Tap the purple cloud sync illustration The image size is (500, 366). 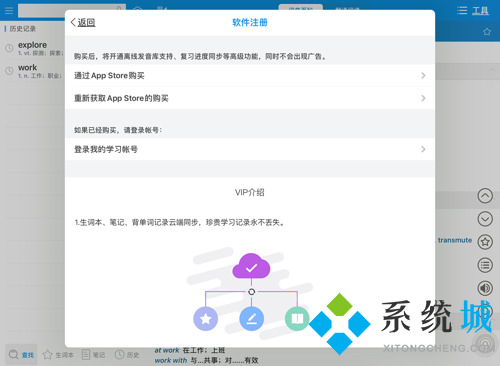251,266
